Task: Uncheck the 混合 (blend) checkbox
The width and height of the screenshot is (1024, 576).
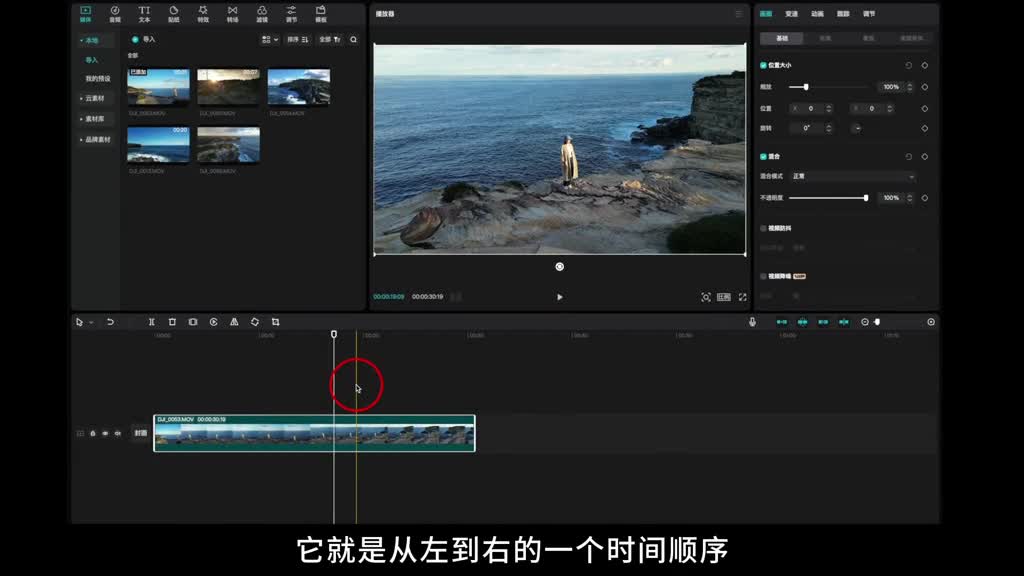Action: [763, 157]
